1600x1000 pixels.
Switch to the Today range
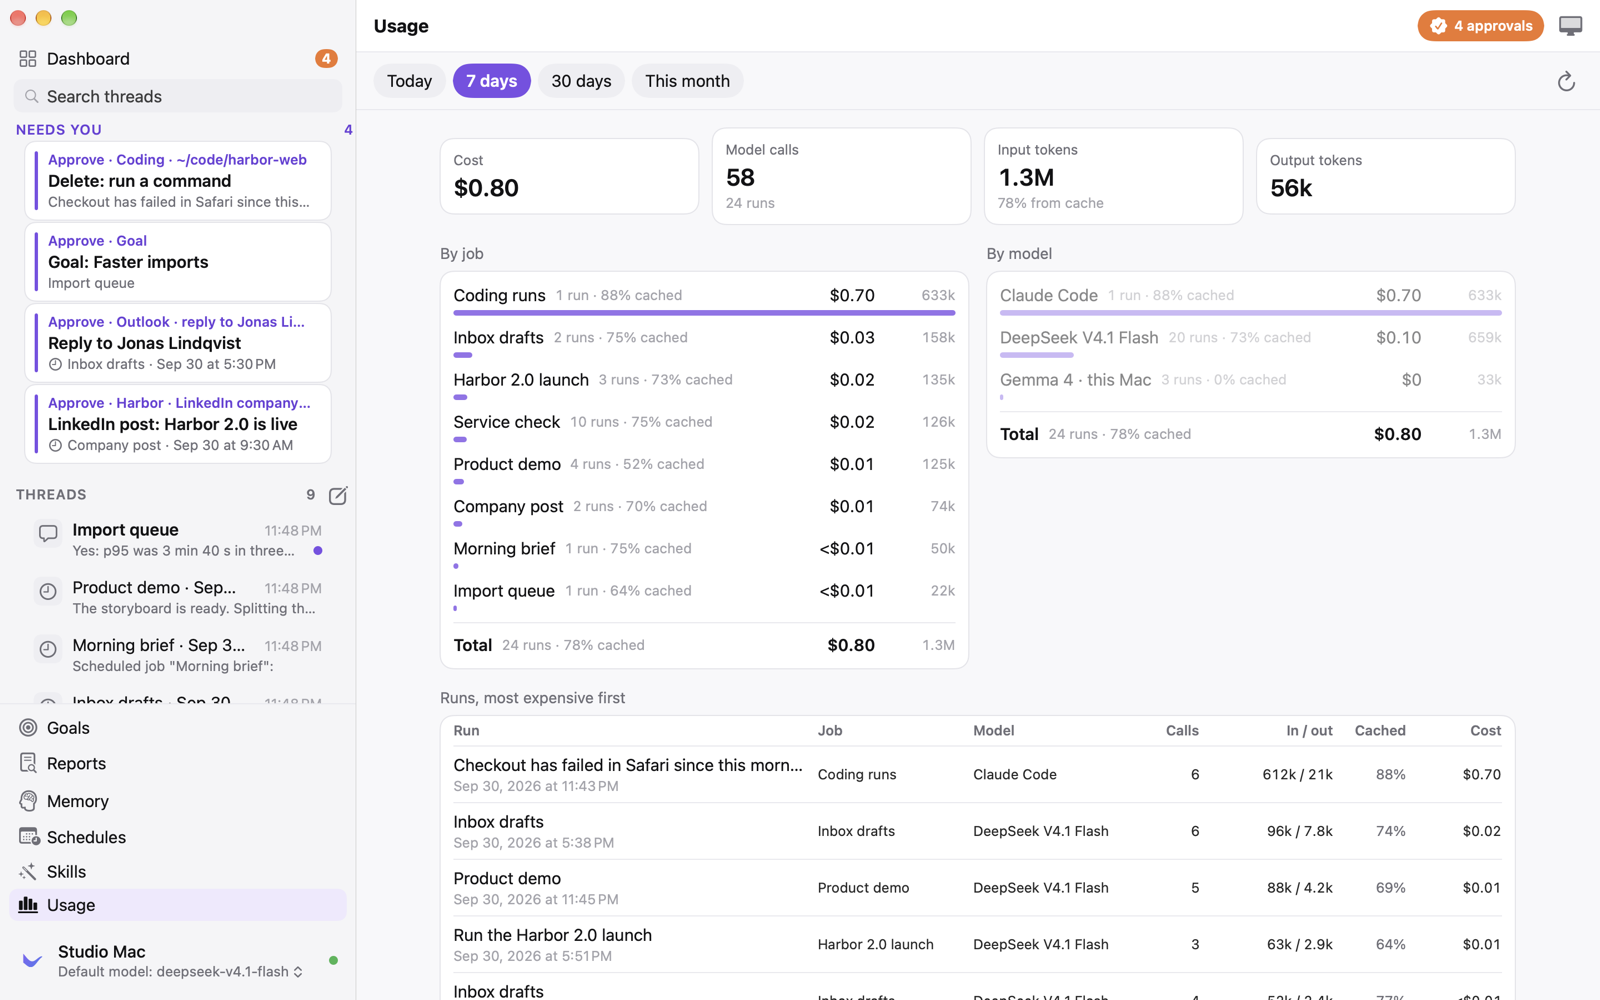click(x=409, y=81)
